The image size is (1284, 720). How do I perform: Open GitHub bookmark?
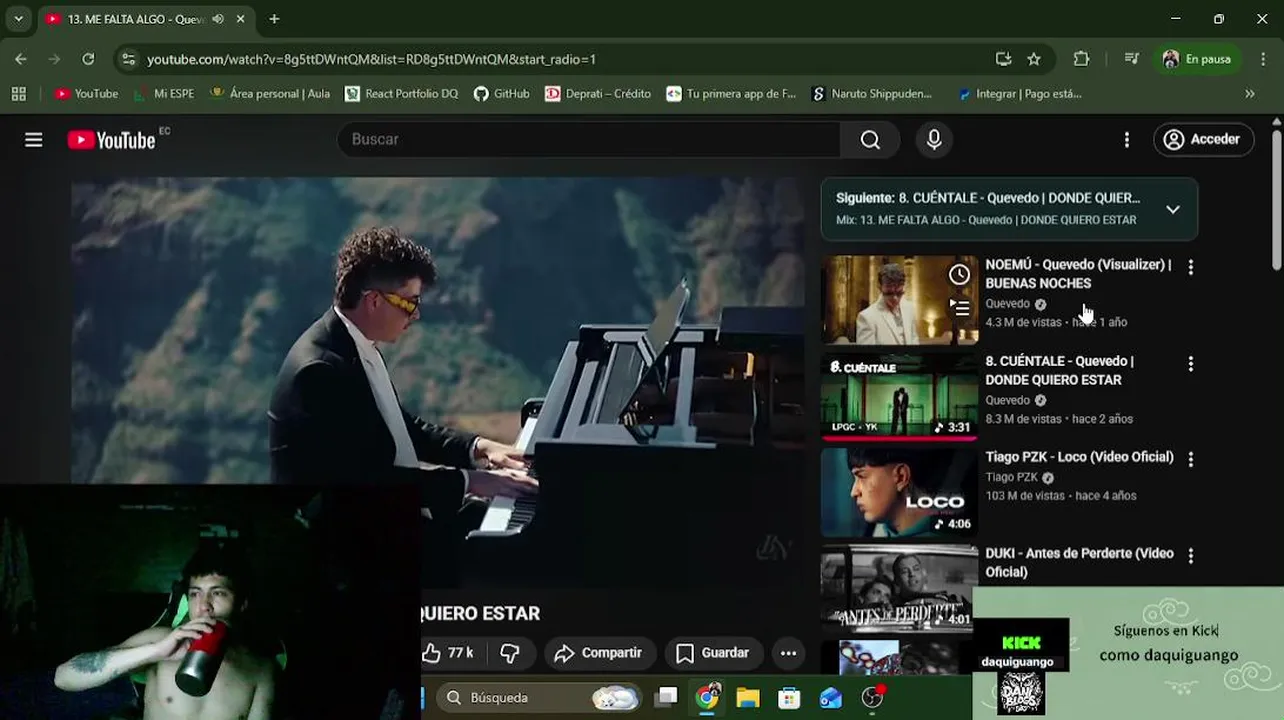coord(501,93)
